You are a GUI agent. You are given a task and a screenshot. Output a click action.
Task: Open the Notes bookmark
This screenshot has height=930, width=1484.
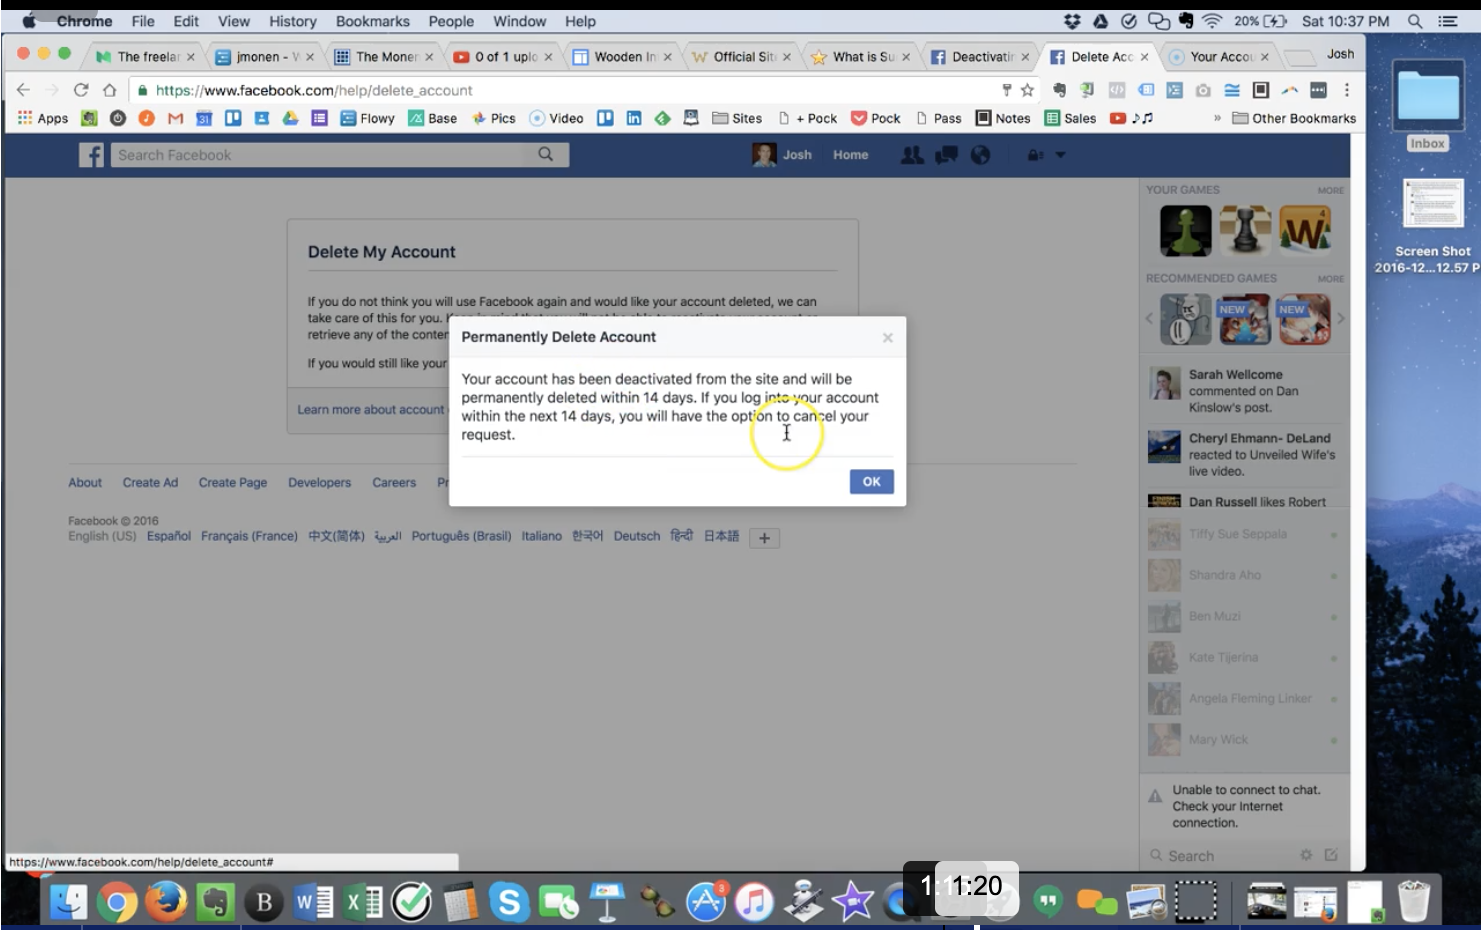coord(1003,118)
